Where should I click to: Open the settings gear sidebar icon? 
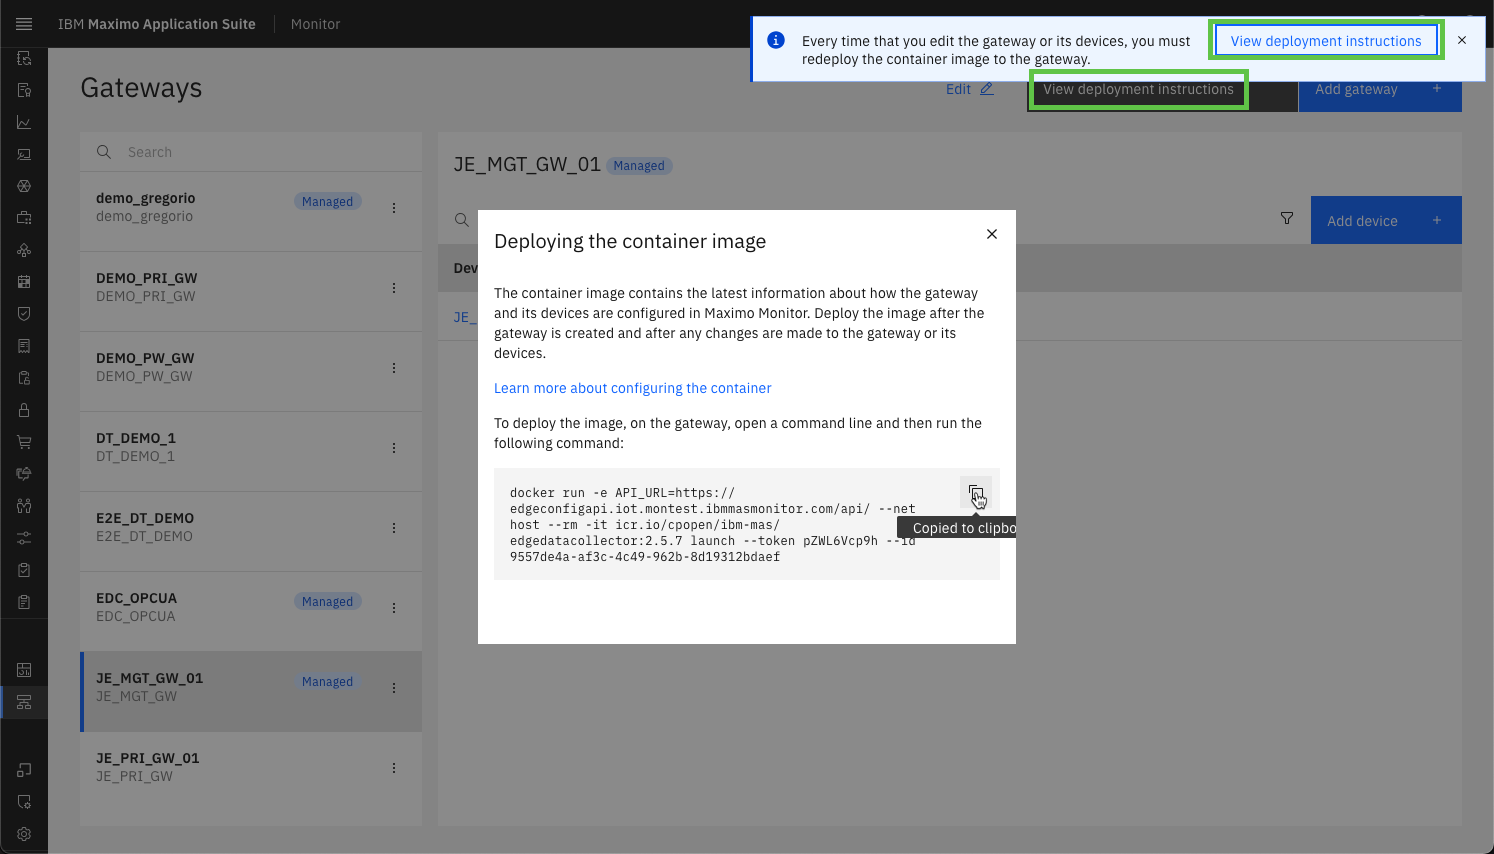pyautogui.click(x=24, y=834)
